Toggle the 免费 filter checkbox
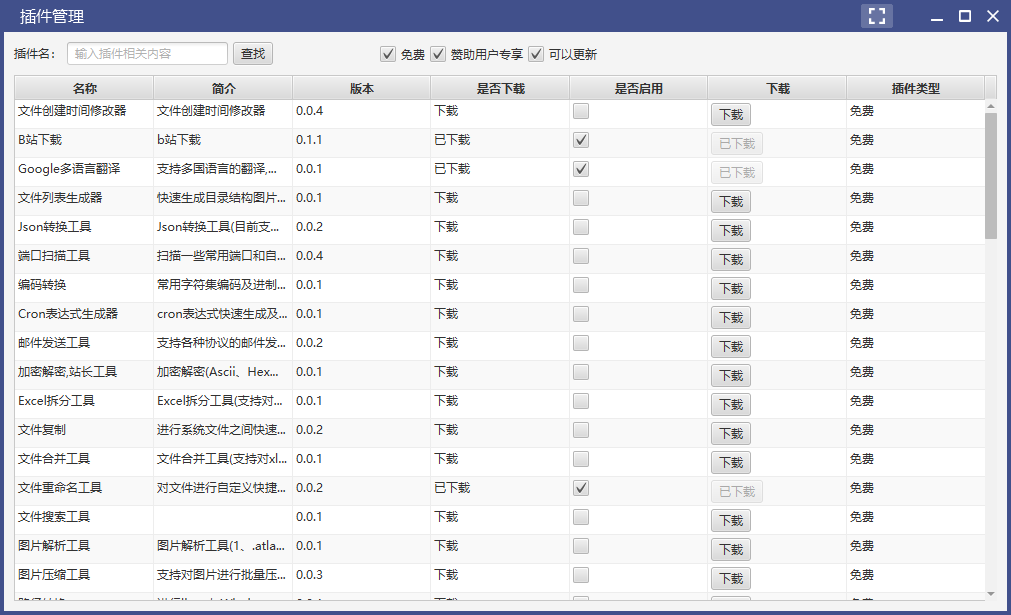Image resolution: width=1011 pixels, height=615 pixels. click(388, 54)
